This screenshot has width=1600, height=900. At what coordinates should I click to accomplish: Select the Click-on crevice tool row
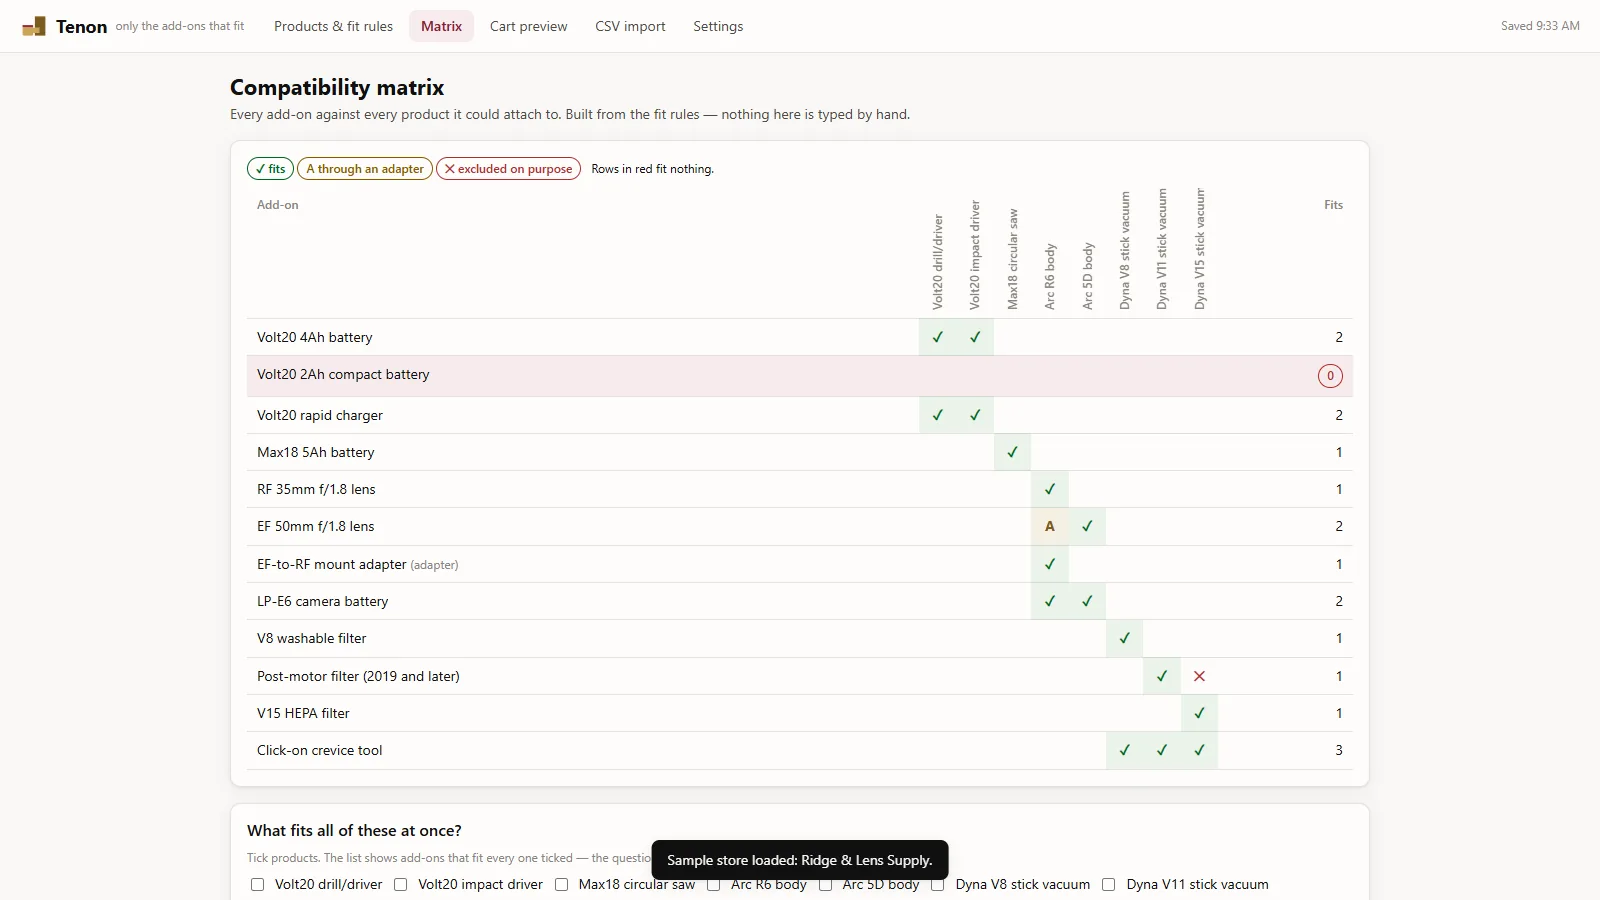(x=799, y=751)
